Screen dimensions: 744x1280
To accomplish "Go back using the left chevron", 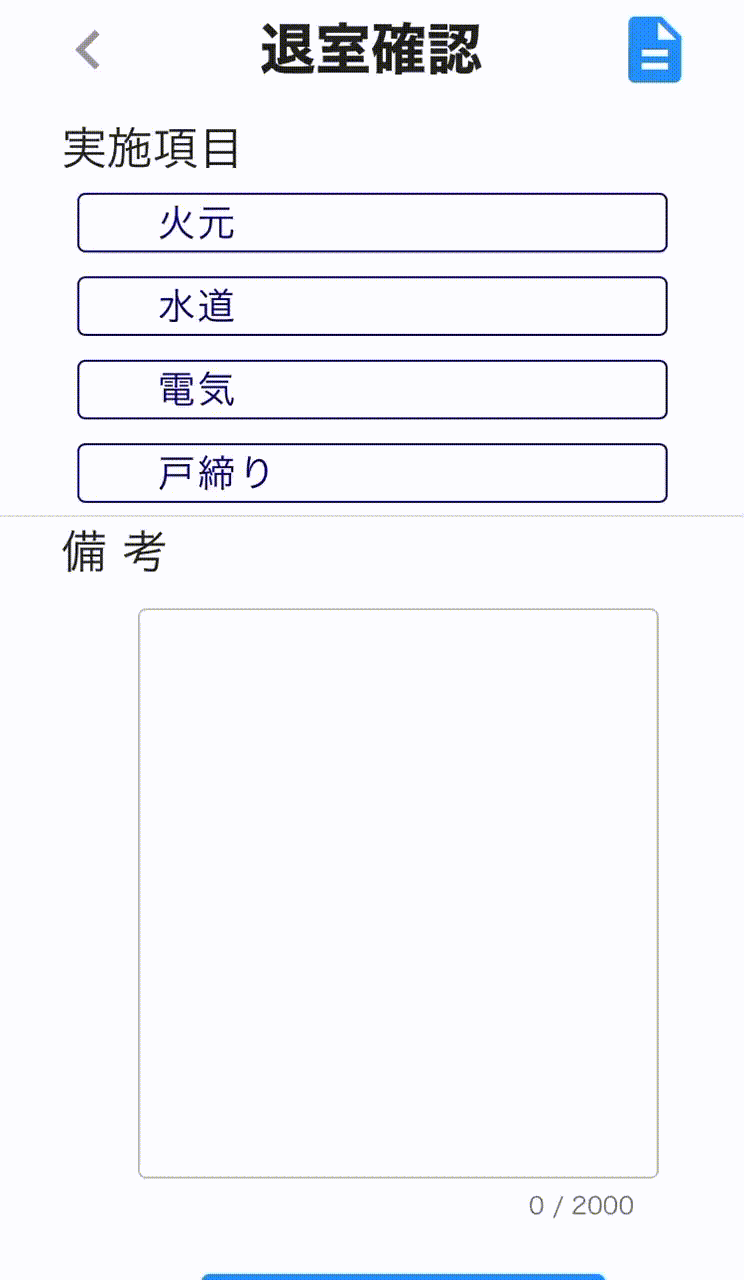I will pos(89,50).
